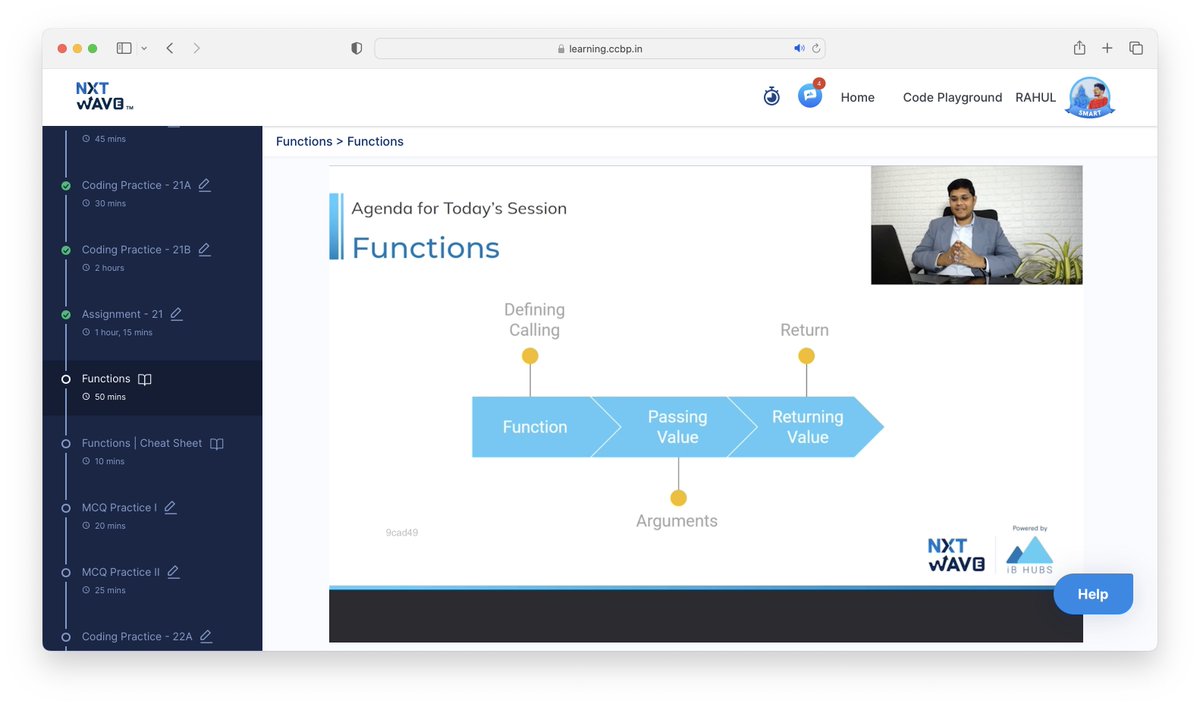This screenshot has height=707, width=1200.
Task: Click pencil icon next to MCQ Practice II
Action: [x=173, y=571]
